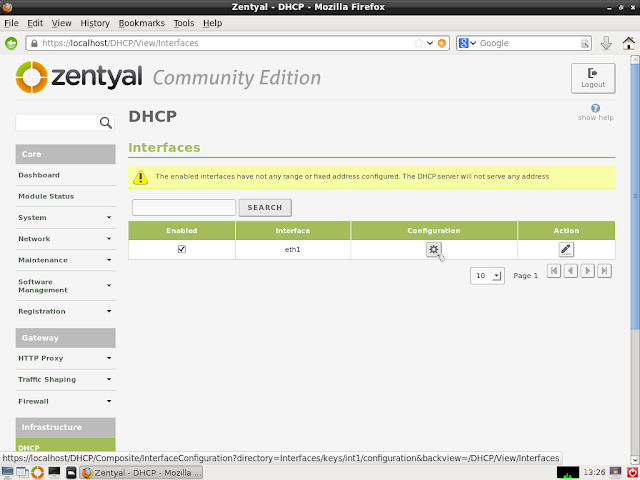Open the search engine selector dropdown
The height and width of the screenshot is (480, 640).
[x=468, y=43]
